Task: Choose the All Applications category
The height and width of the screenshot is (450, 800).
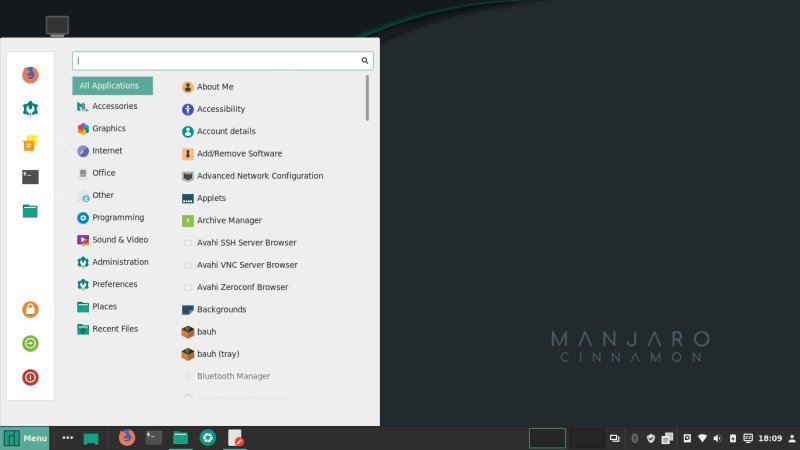Action: [112, 86]
